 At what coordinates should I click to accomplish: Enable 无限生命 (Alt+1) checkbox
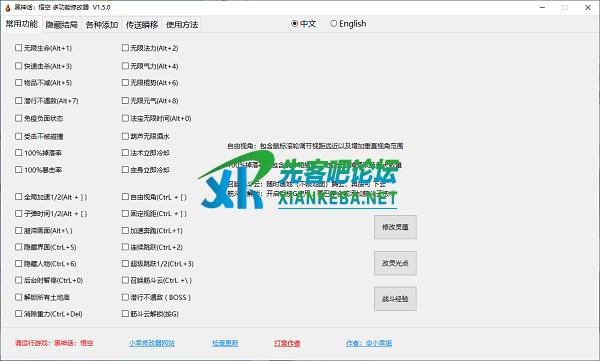(x=18, y=48)
